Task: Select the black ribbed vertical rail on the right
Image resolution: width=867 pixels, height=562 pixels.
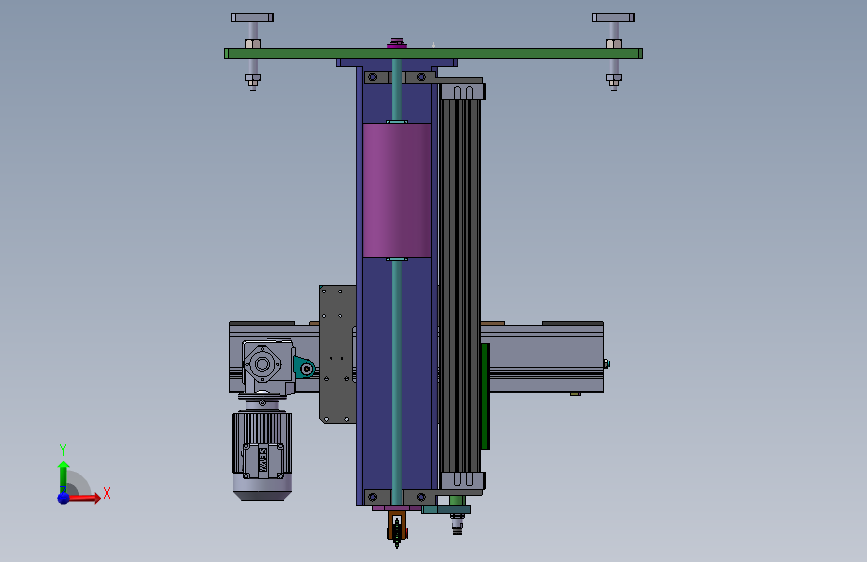Action: click(461, 285)
